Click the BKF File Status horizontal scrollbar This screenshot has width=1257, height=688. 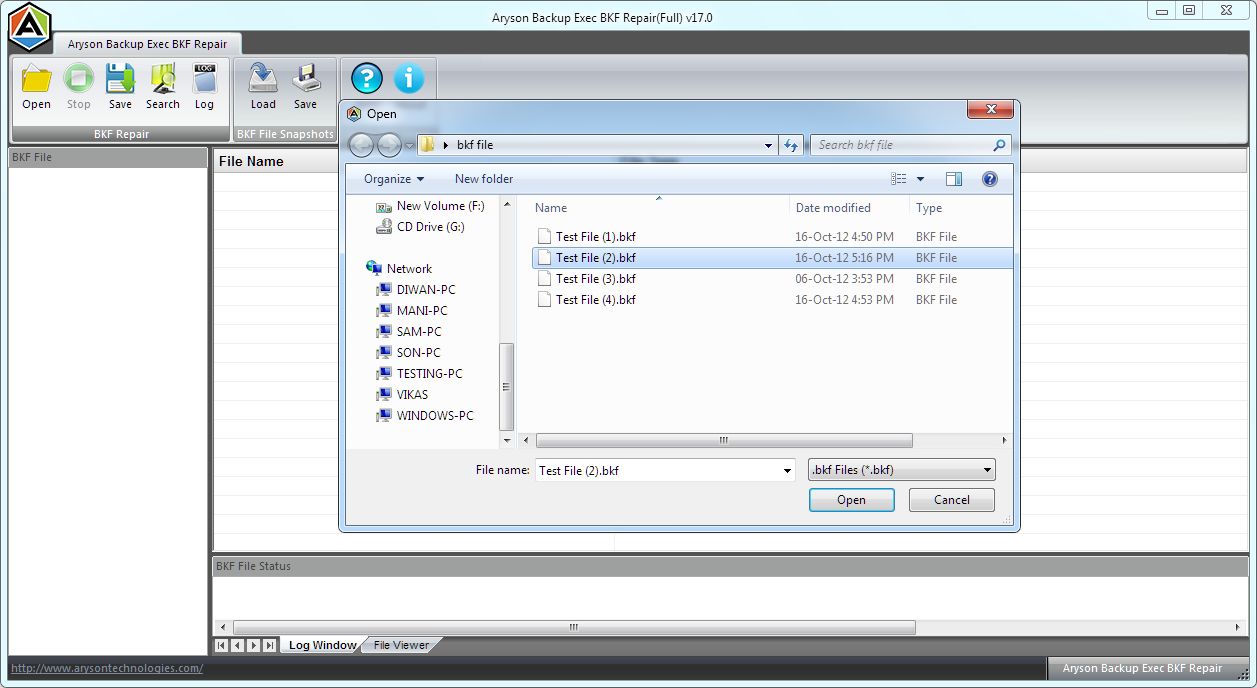coord(574,628)
